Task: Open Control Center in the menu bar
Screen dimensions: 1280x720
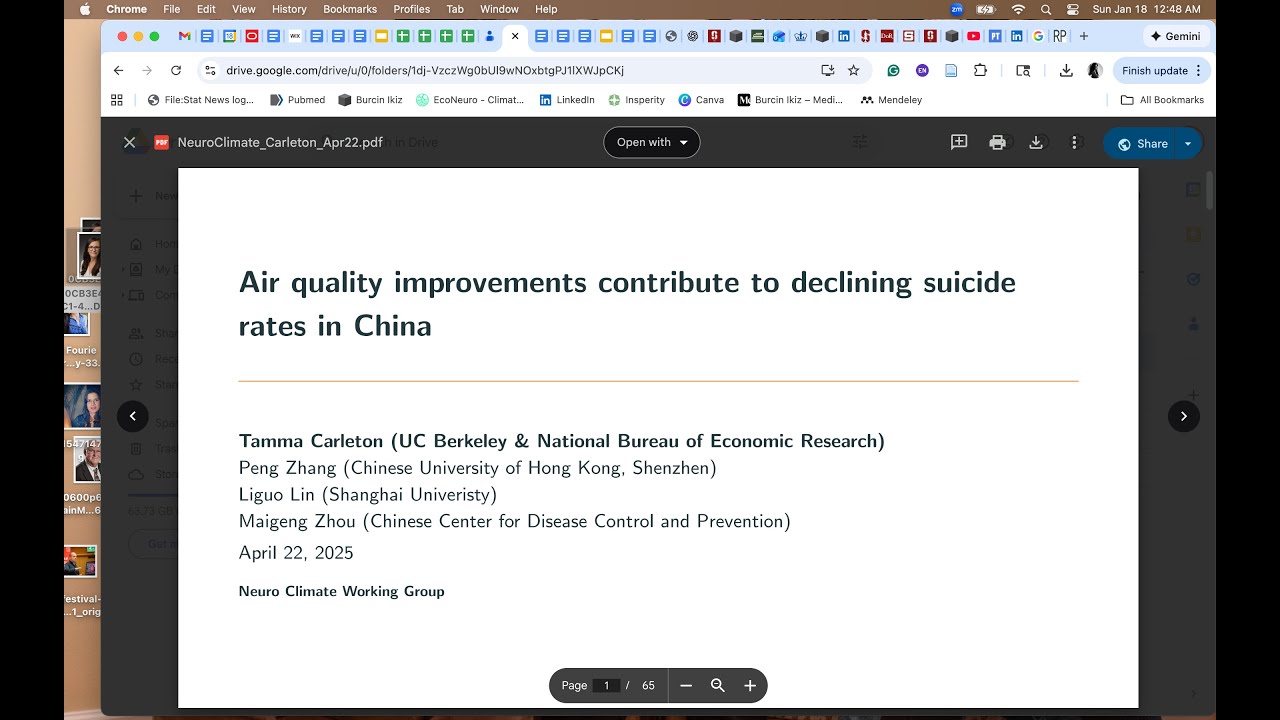Action: pos(1073,9)
